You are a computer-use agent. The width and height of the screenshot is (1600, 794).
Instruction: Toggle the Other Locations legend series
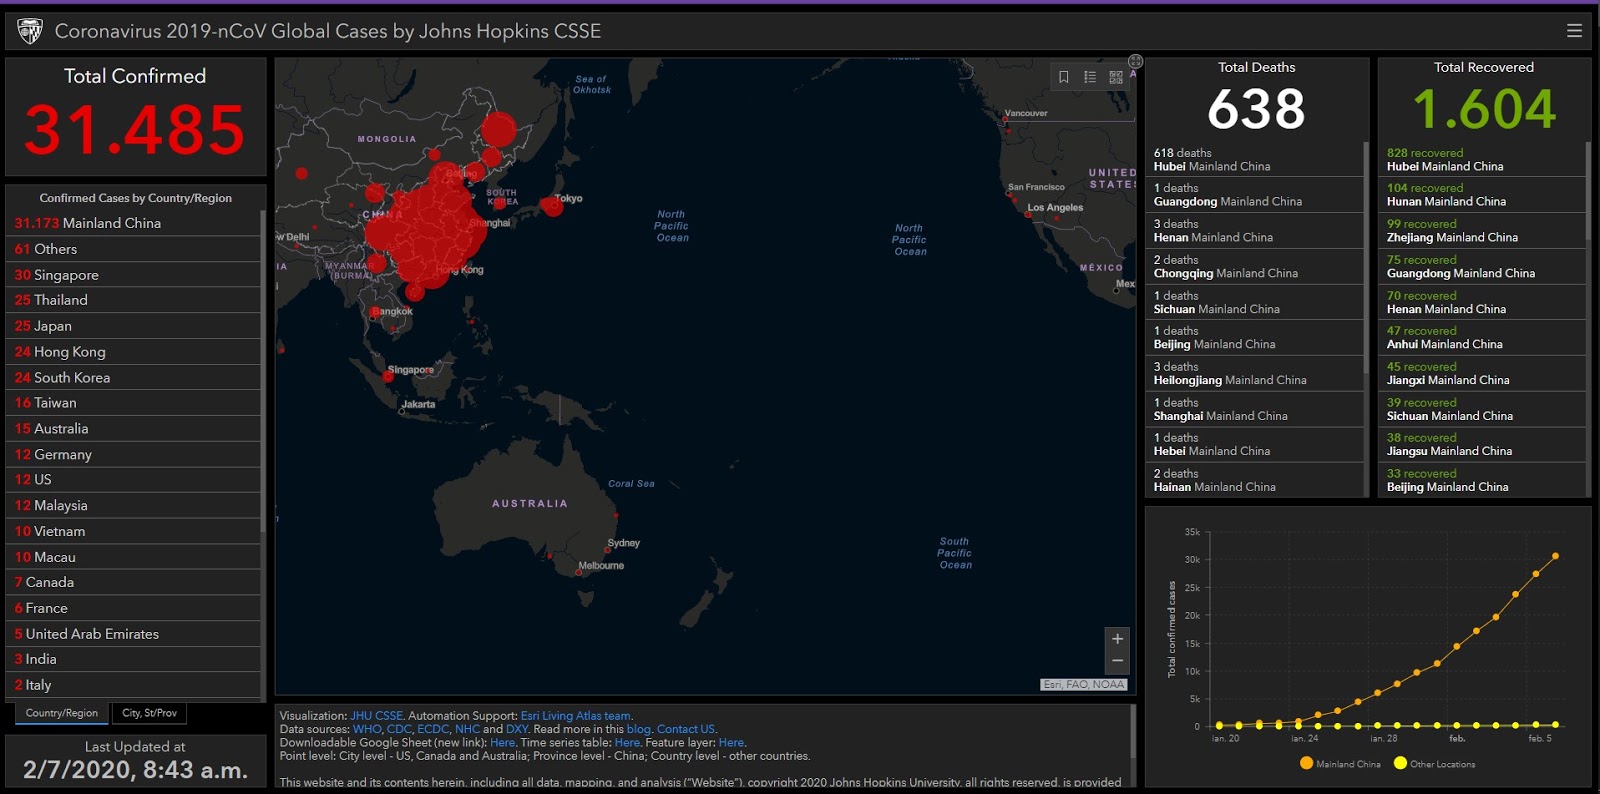click(x=1434, y=764)
